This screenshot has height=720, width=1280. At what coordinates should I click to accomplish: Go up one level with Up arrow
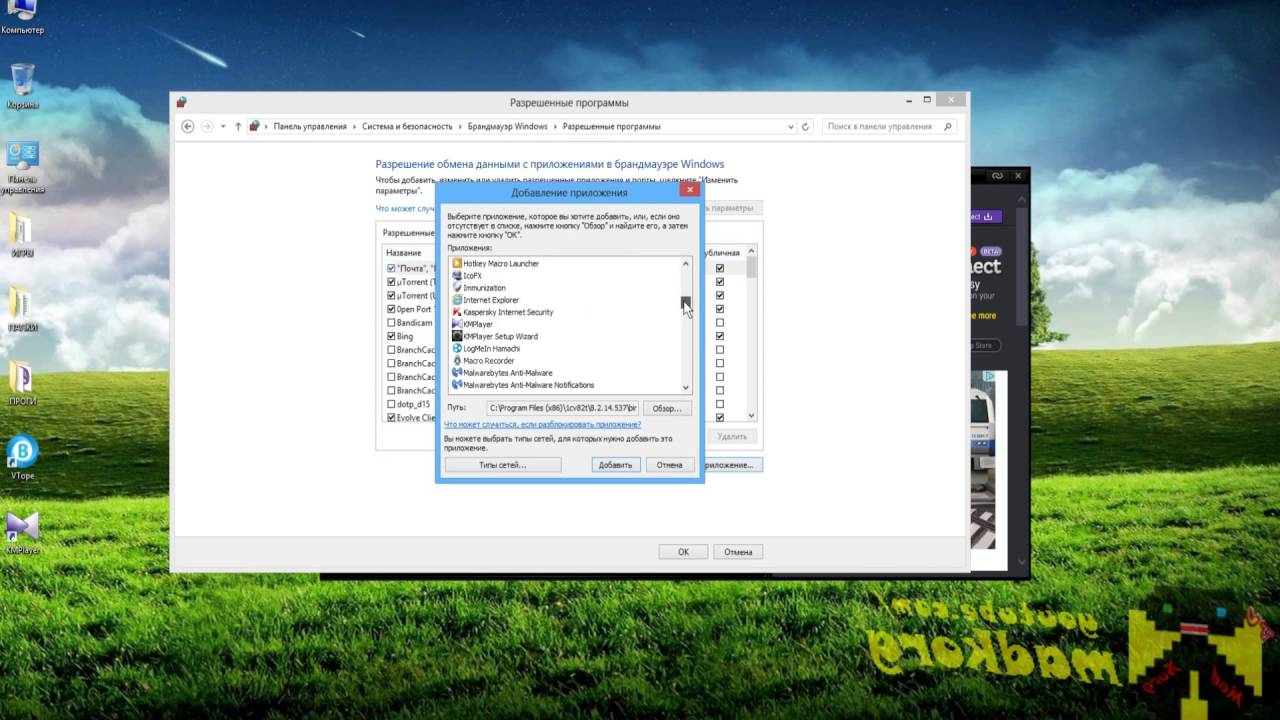pos(238,127)
